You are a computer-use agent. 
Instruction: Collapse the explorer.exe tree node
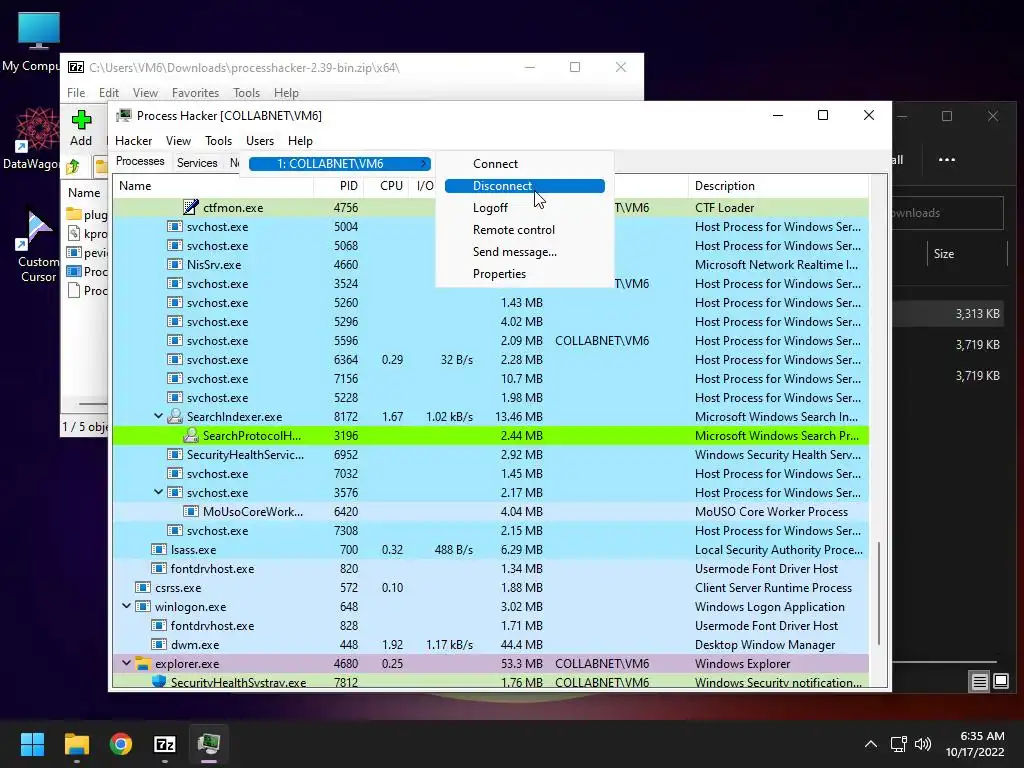pyautogui.click(x=127, y=663)
